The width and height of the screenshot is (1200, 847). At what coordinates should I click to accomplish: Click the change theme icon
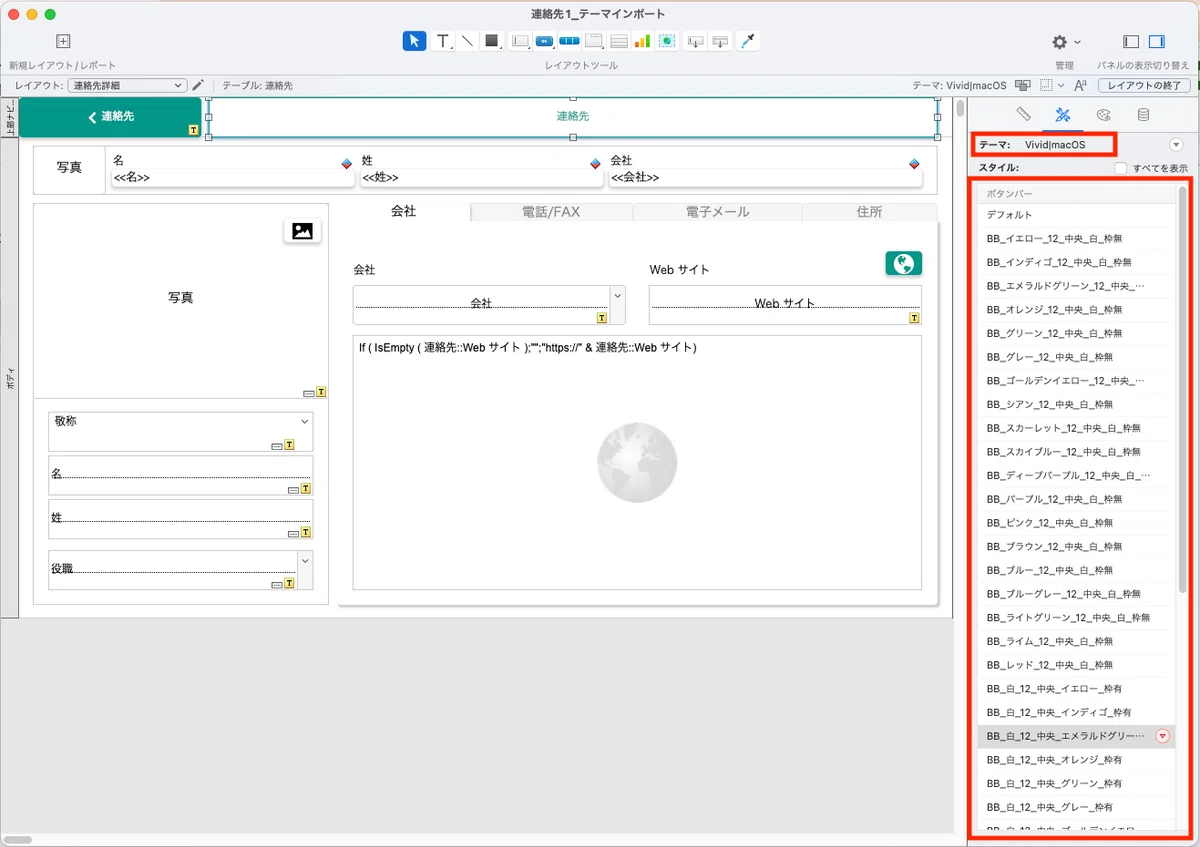click(x=1023, y=85)
